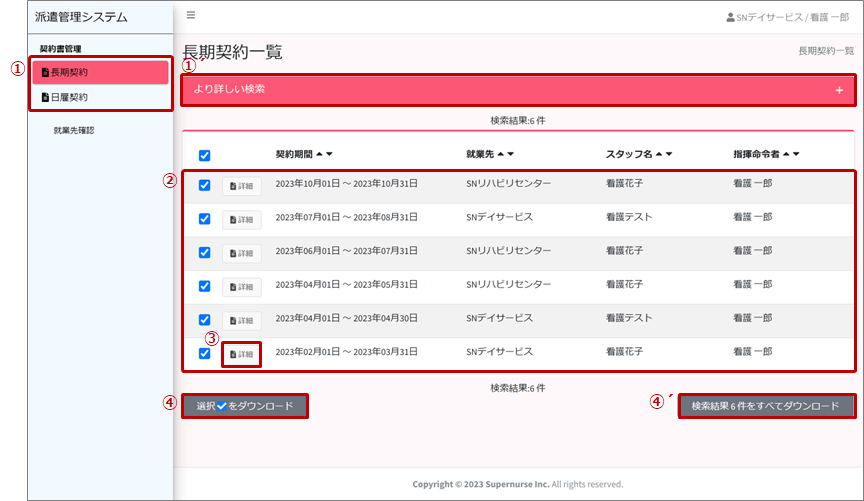Click the 長期契約一覧 breadcrumb at top right
Image resolution: width=864 pixels, height=501 pixels.
[x=825, y=51]
